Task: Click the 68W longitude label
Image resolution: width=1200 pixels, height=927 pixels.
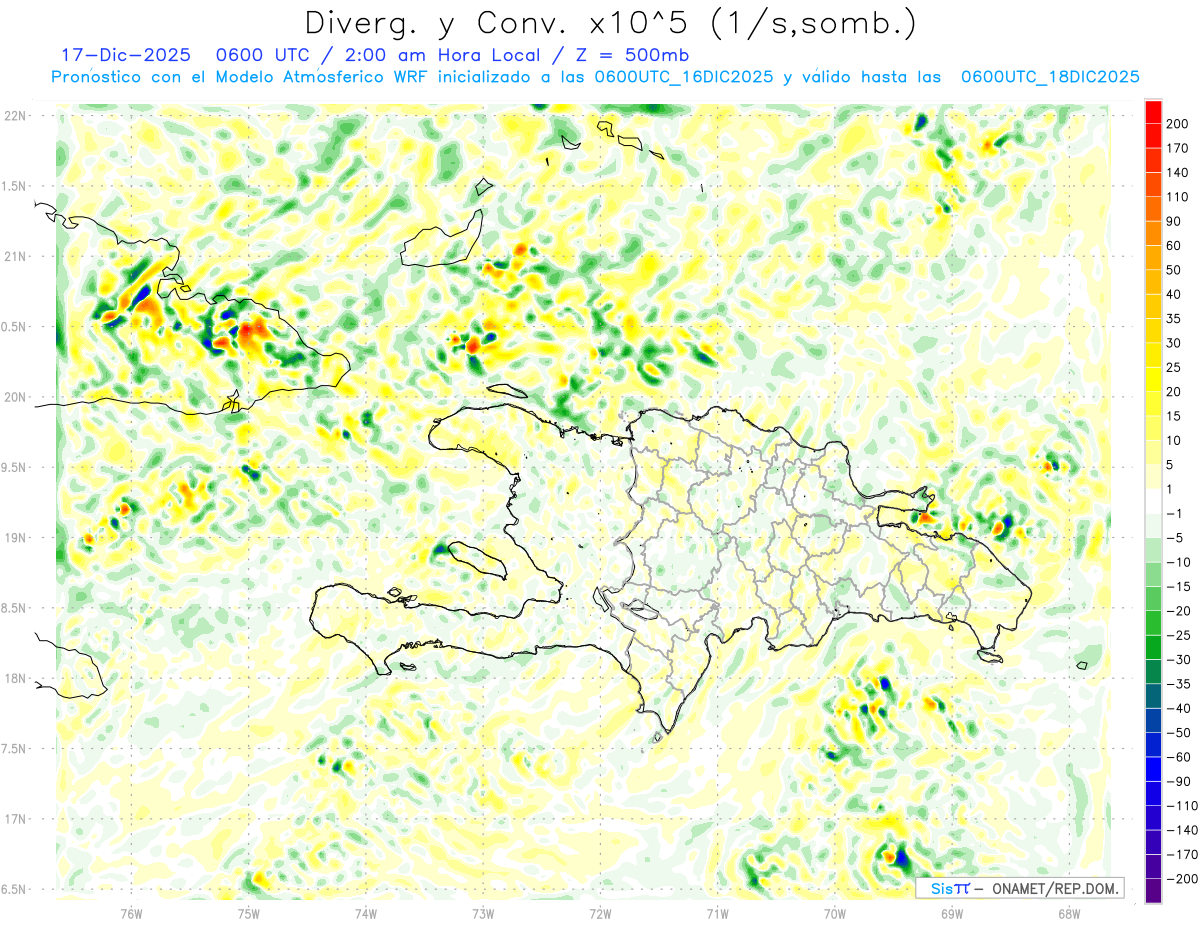Action: [x=1069, y=913]
